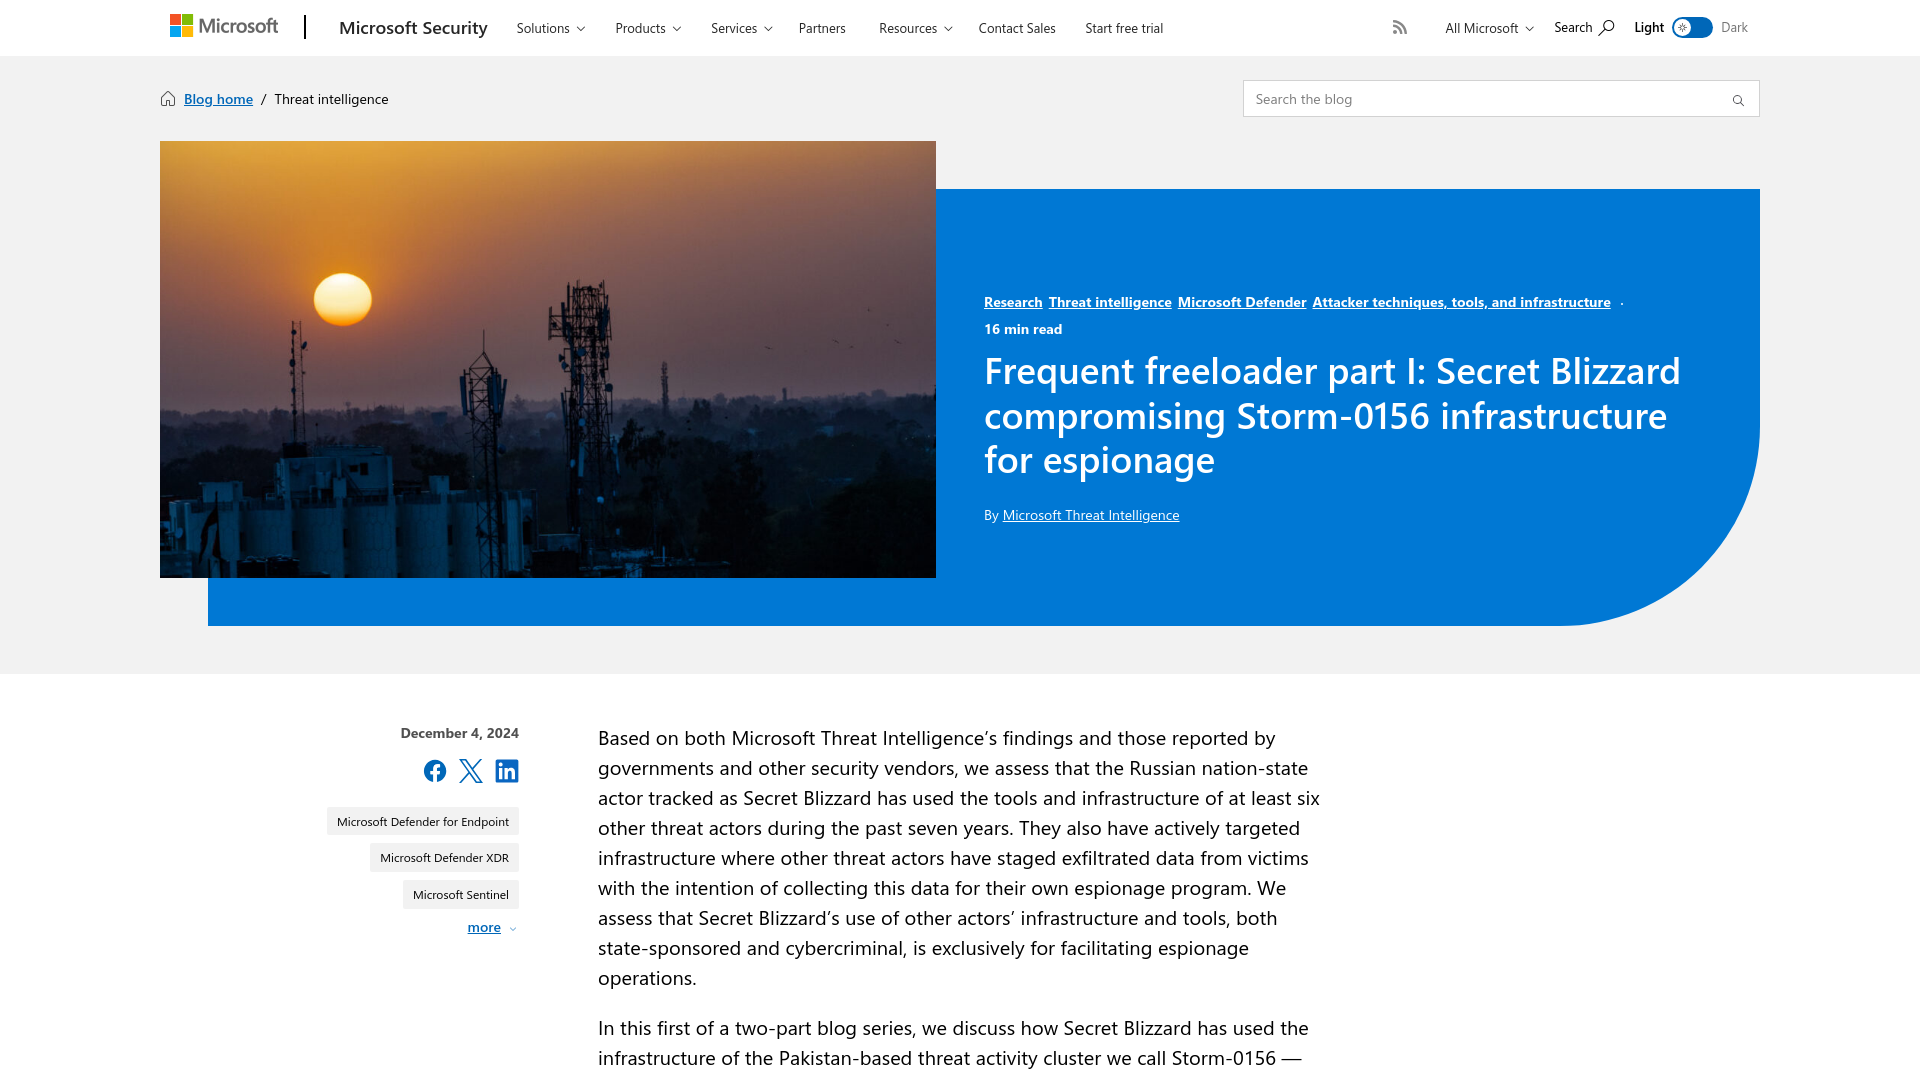
Task: Click the X (Twitter) share icon
Action: click(471, 770)
